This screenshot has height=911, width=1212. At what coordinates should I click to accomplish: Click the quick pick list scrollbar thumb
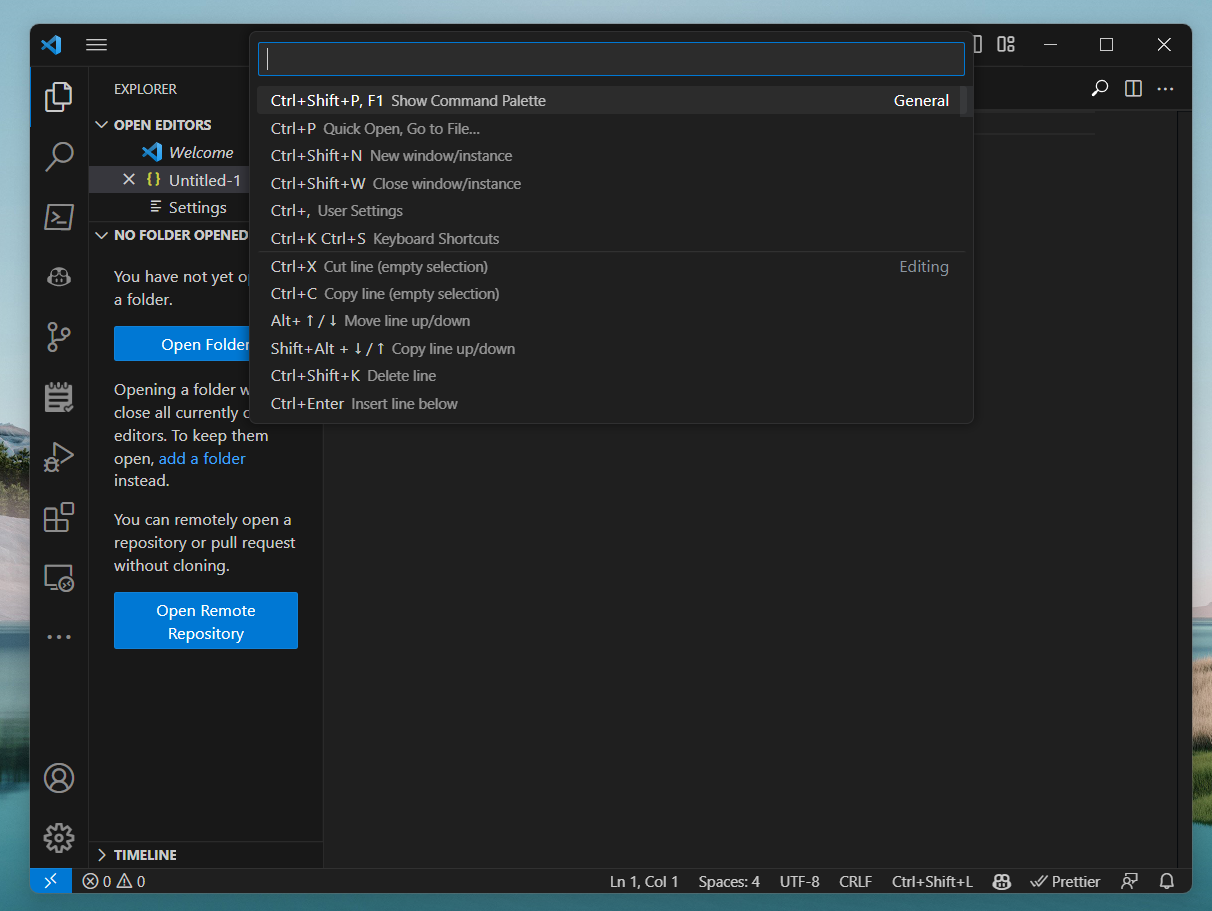[965, 102]
